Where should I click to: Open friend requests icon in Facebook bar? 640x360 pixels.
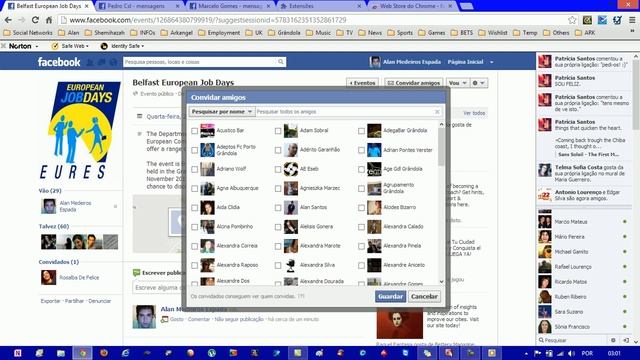tap(90, 62)
